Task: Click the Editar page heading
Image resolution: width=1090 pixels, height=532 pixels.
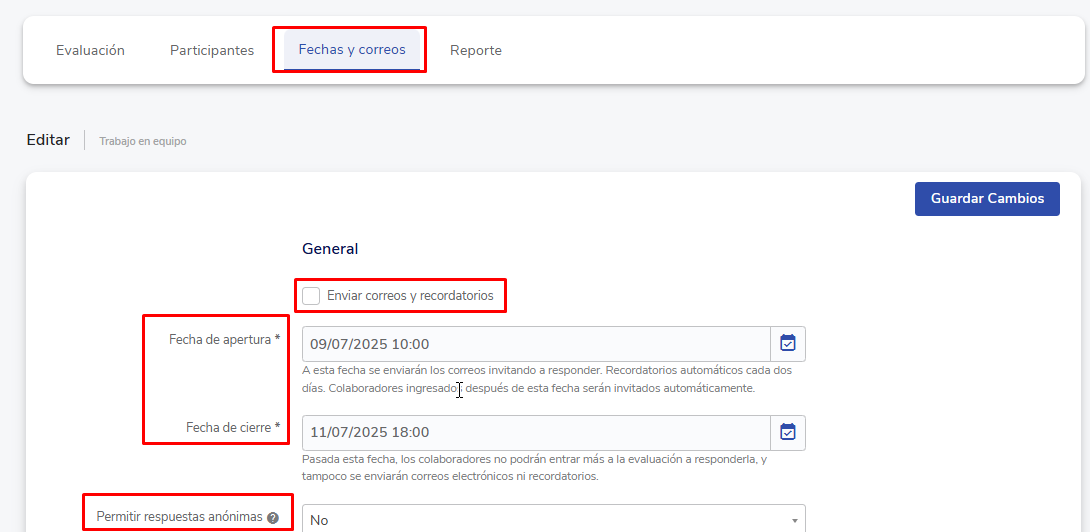Action: tap(48, 140)
